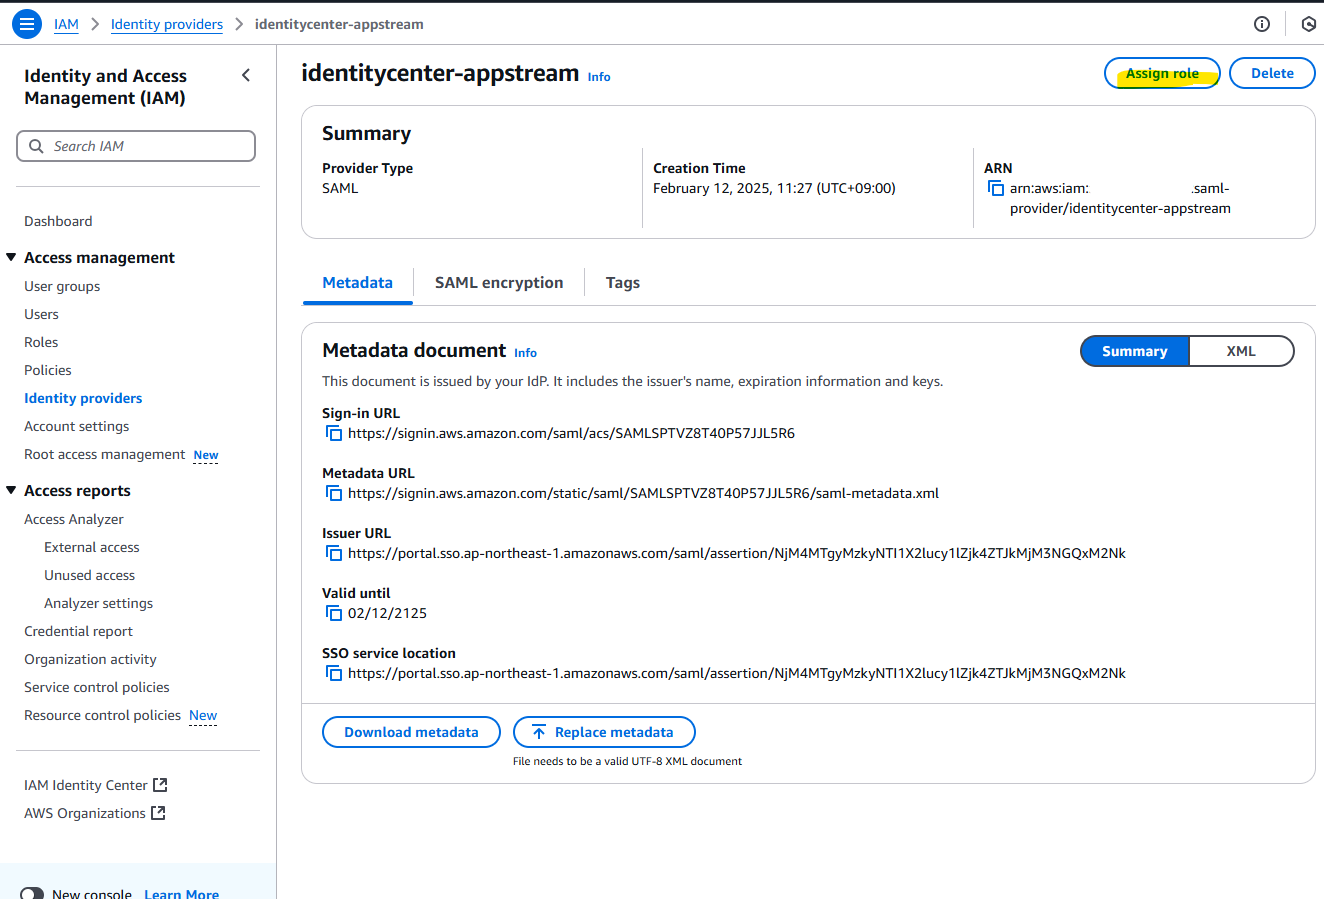Focus the Search IAM input field
The height and width of the screenshot is (899, 1324).
tap(136, 146)
